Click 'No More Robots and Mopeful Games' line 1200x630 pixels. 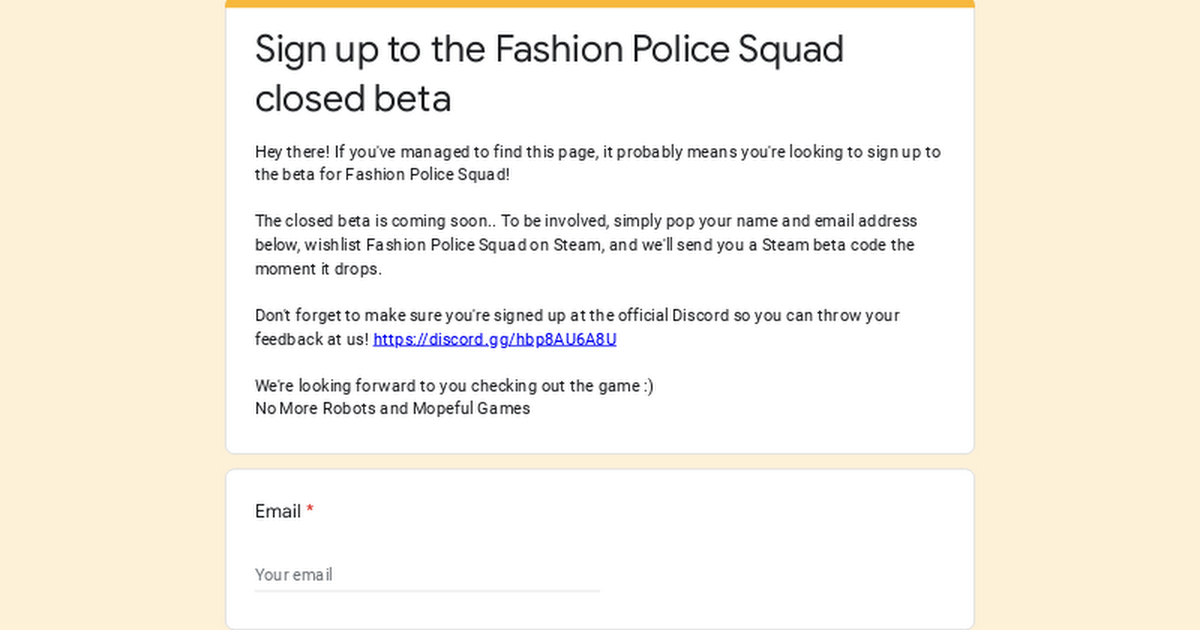click(392, 409)
